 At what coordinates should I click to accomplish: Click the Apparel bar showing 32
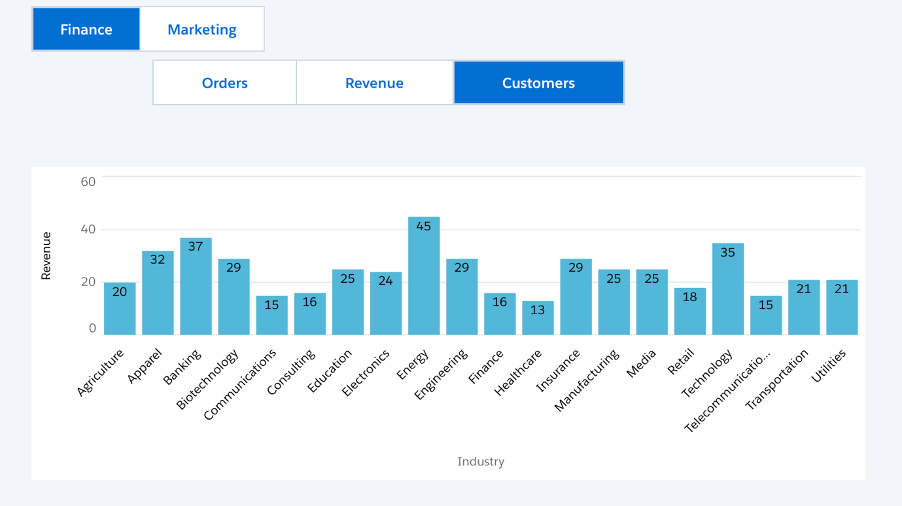[x=158, y=293]
